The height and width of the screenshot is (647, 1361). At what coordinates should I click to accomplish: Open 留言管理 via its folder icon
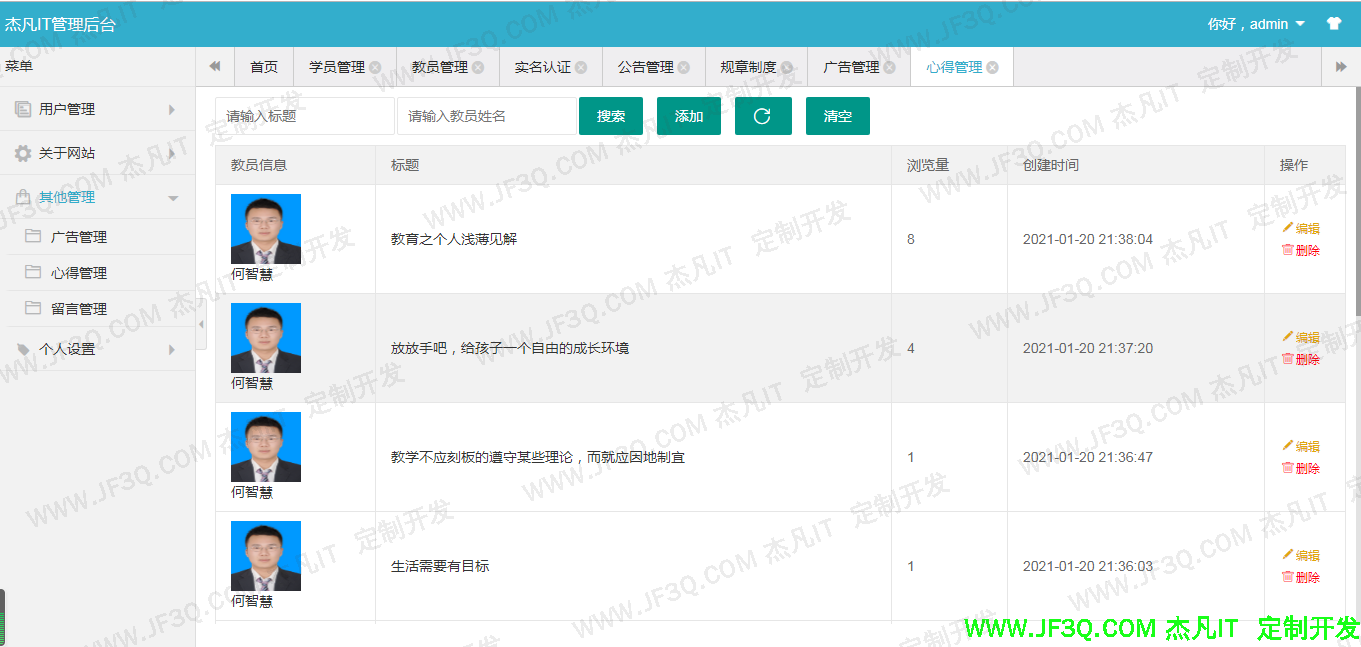(x=34, y=308)
